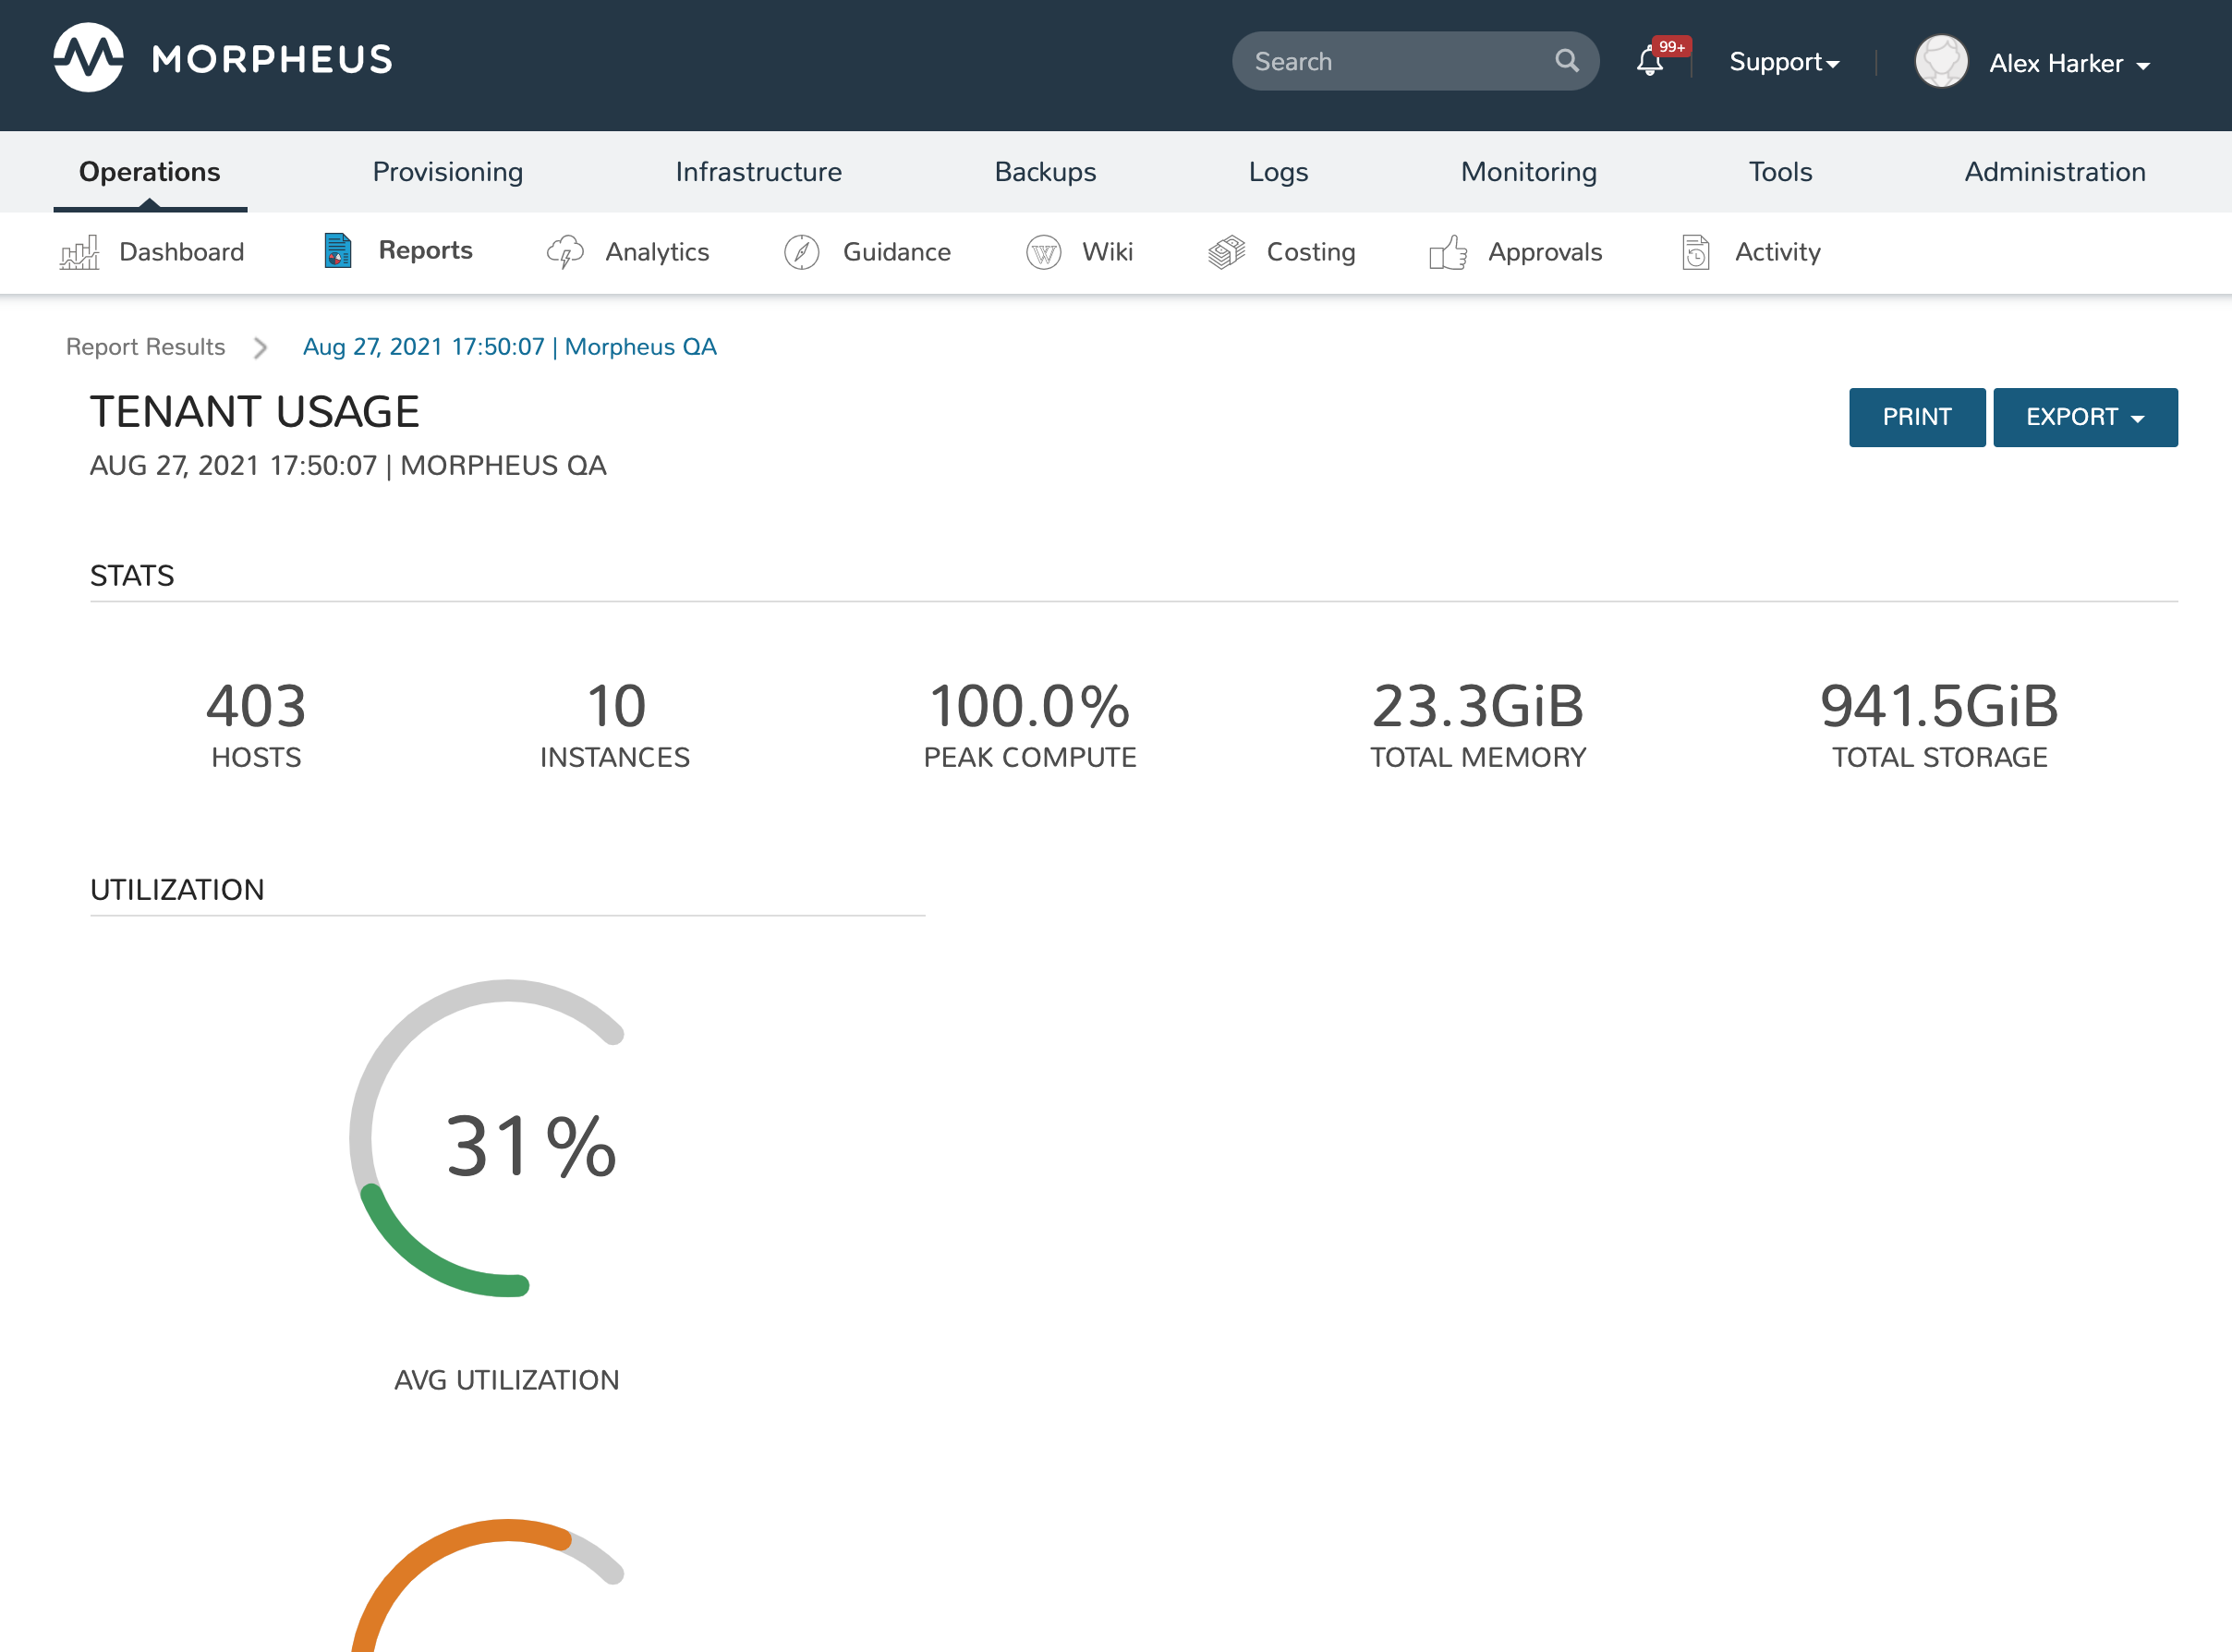Click the AVG UTILIZATION label
2232x1652 pixels.
coord(507,1380)
